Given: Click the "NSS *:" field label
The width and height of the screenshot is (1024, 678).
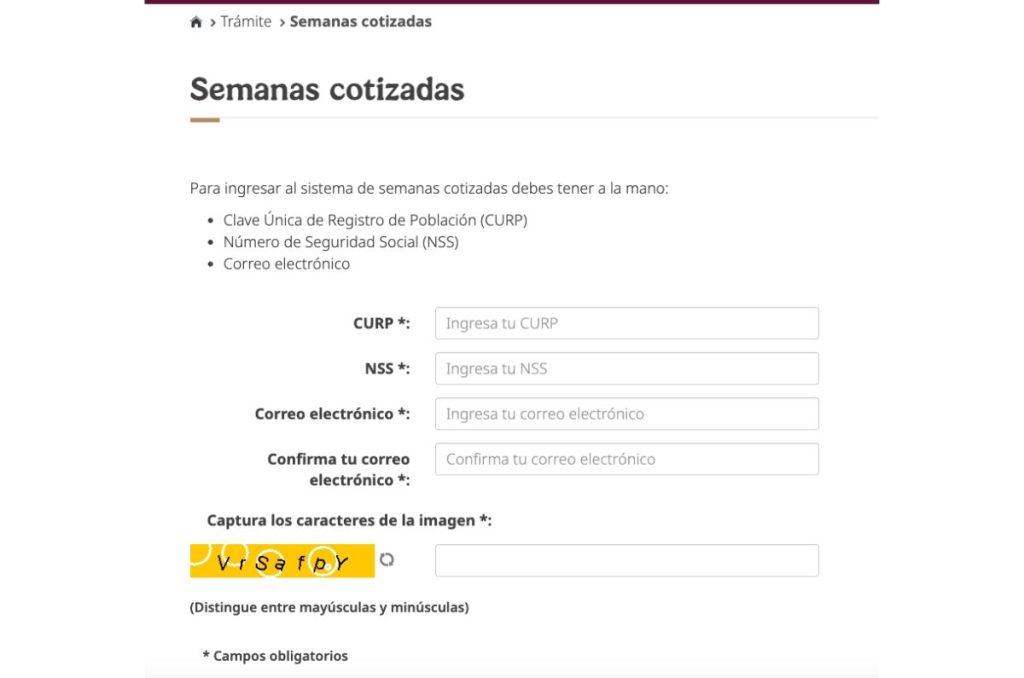Looking at the screenshot, I should [x=387, y=368].
